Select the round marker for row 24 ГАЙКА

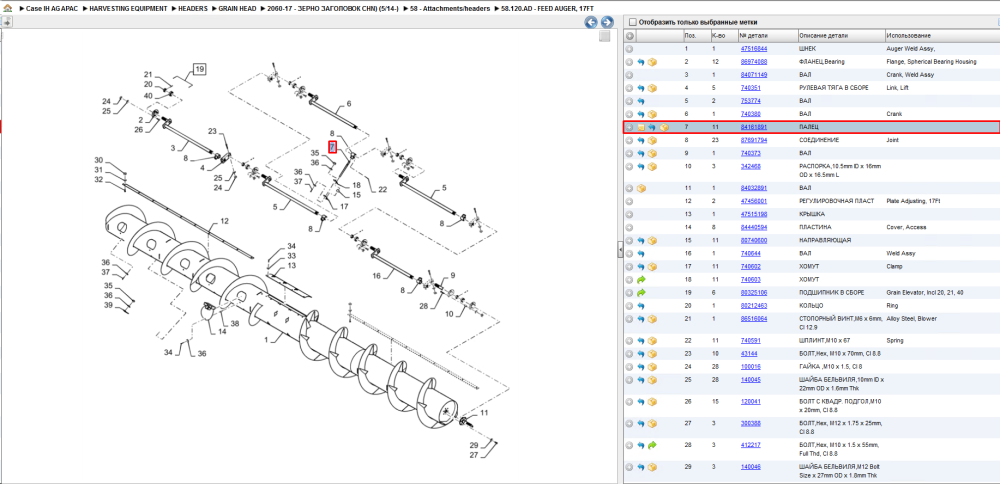[629, 367]
